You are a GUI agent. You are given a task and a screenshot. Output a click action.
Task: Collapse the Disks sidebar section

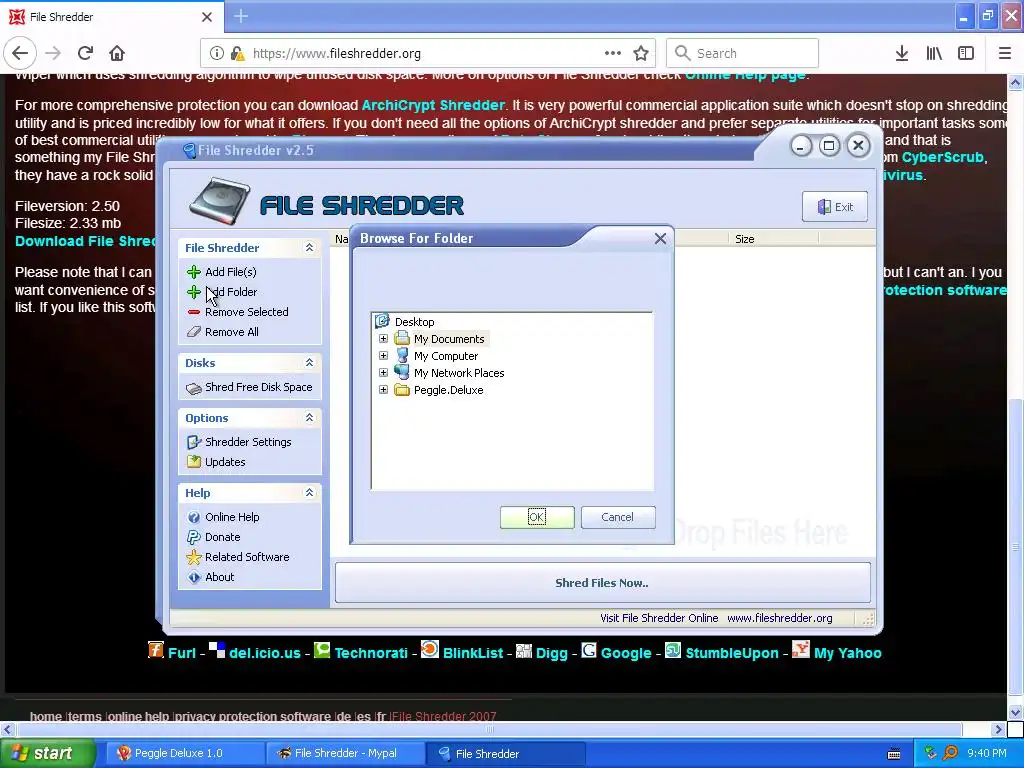click(310, 362)
